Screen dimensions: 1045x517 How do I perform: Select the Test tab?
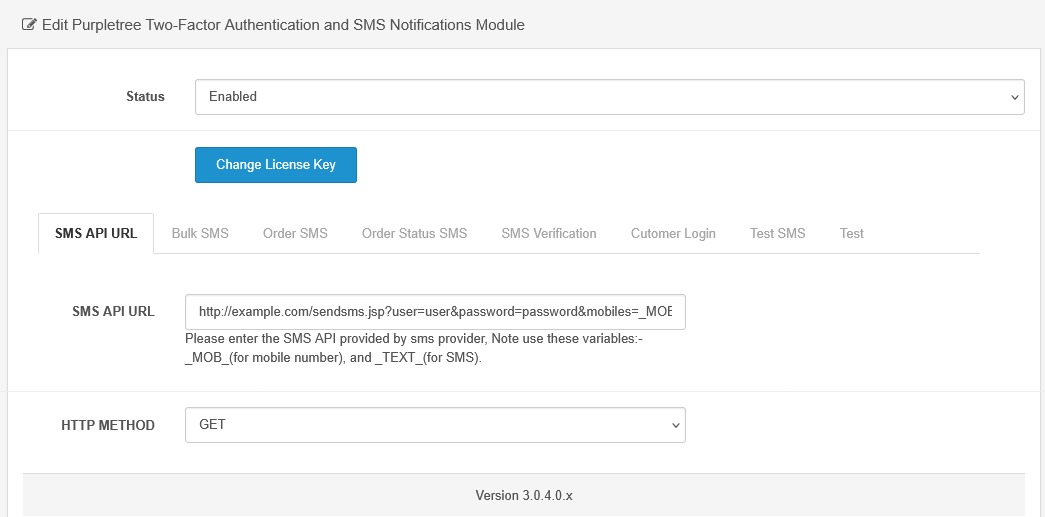click(851, 233)
